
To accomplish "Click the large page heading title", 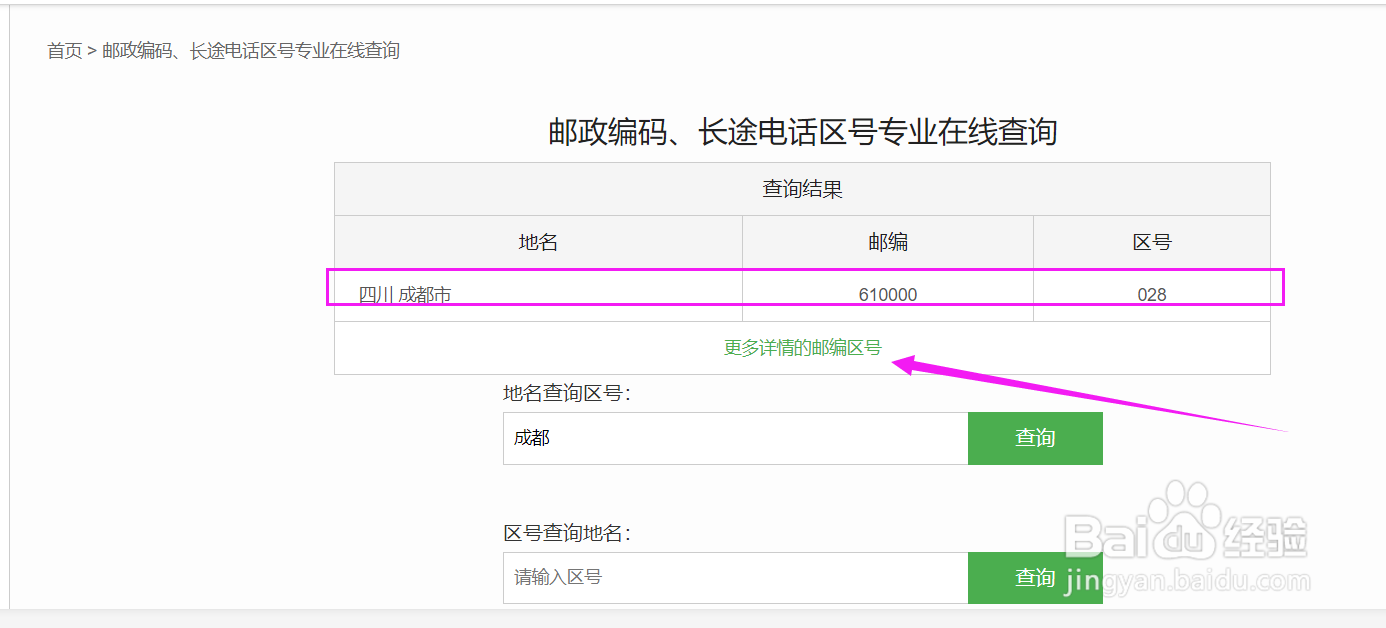I will (x=802, y=132).
